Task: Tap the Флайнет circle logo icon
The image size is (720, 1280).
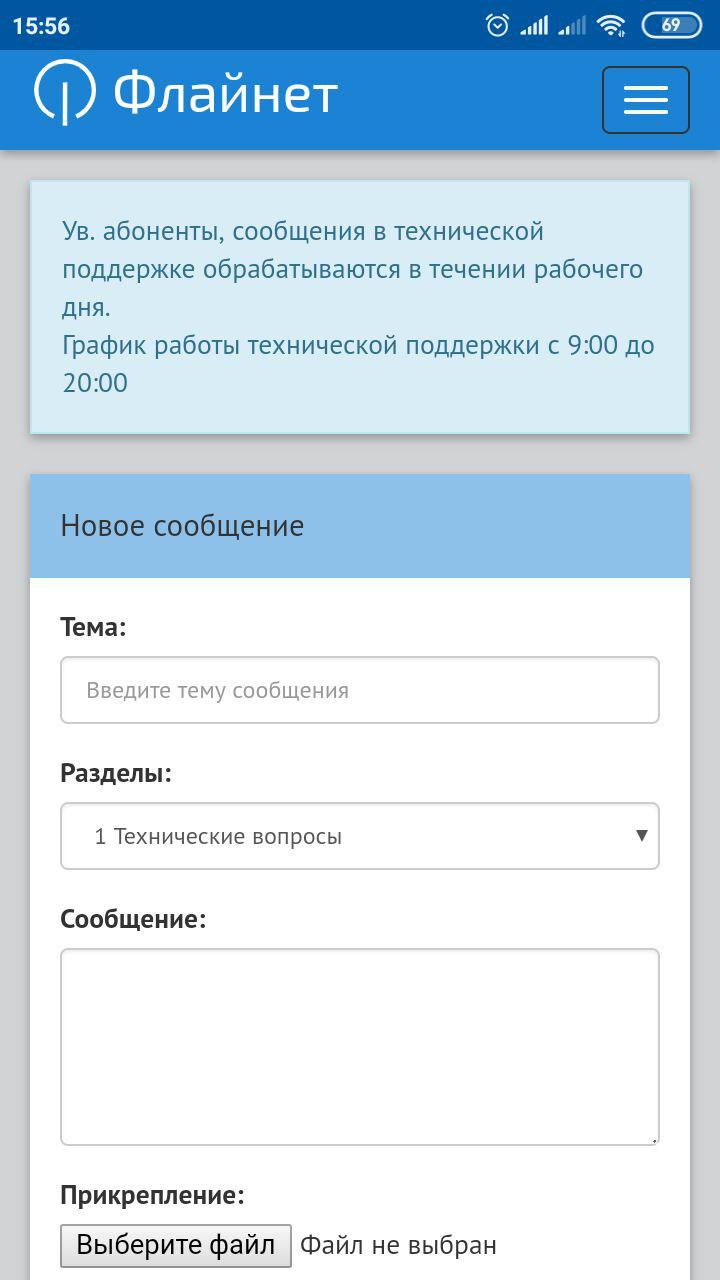Action: [65, 93]
